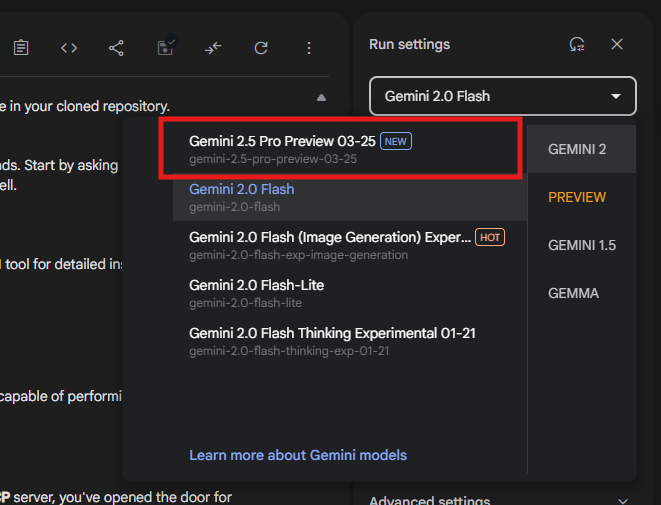Screen dimensions: 661x505
Task: Select Gemini 2.0 Flash-Lite model
Action: point(350,293)
